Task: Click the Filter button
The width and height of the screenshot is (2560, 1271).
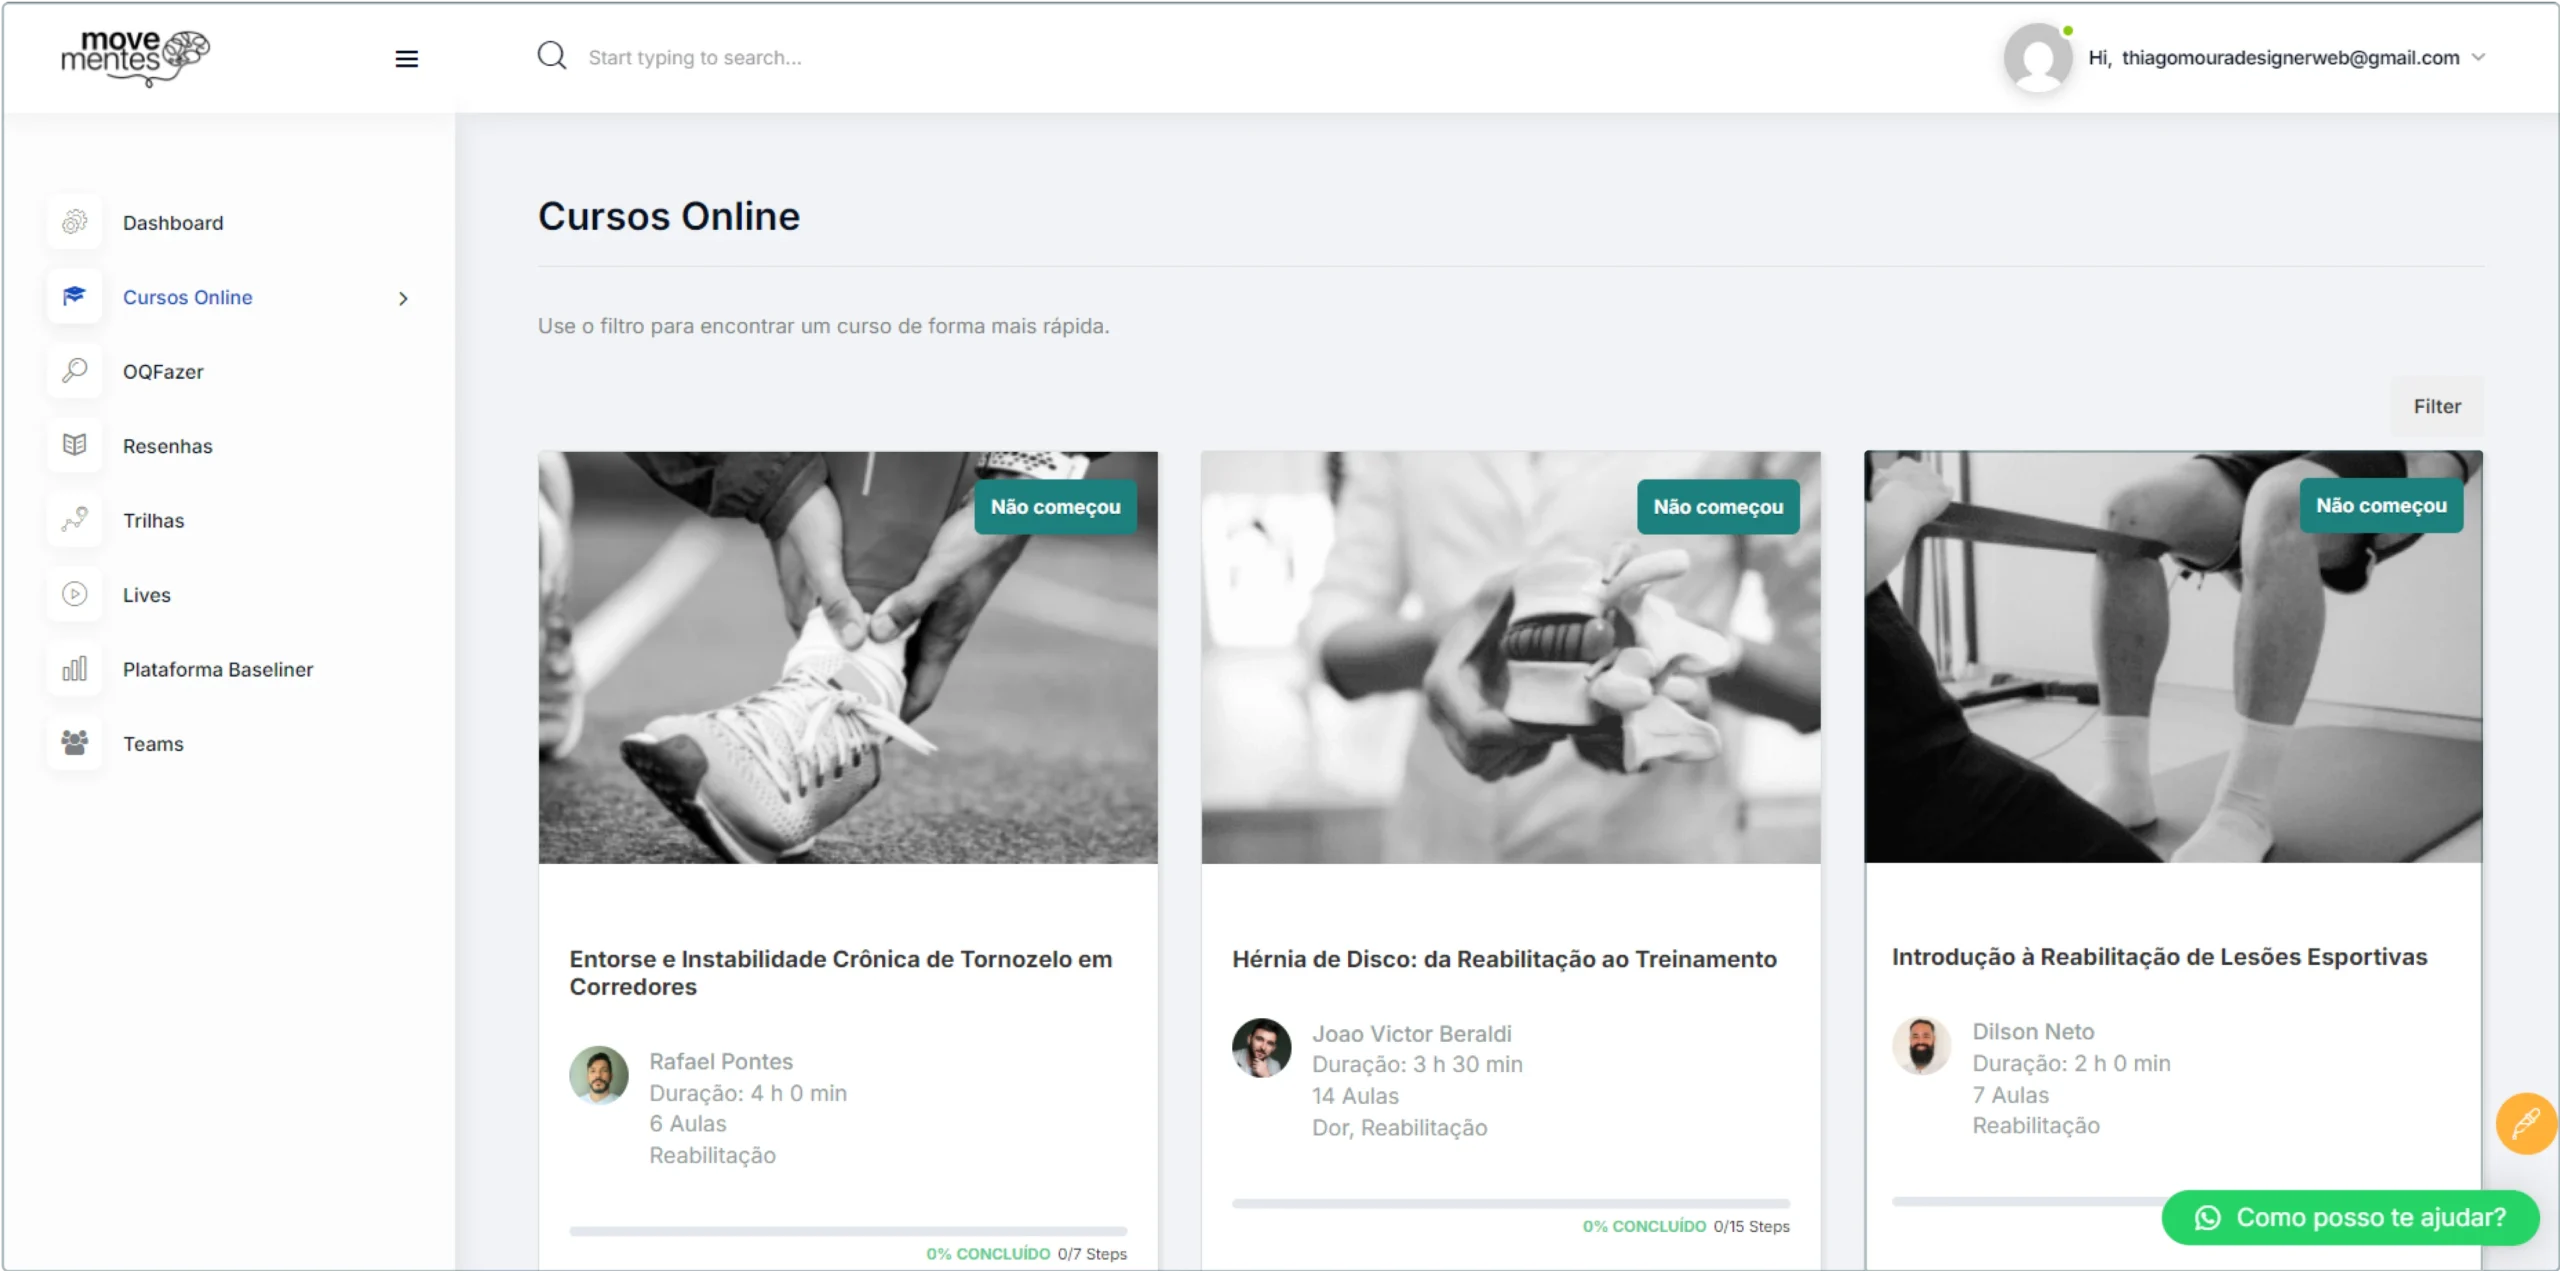Action: (2436, 406)
